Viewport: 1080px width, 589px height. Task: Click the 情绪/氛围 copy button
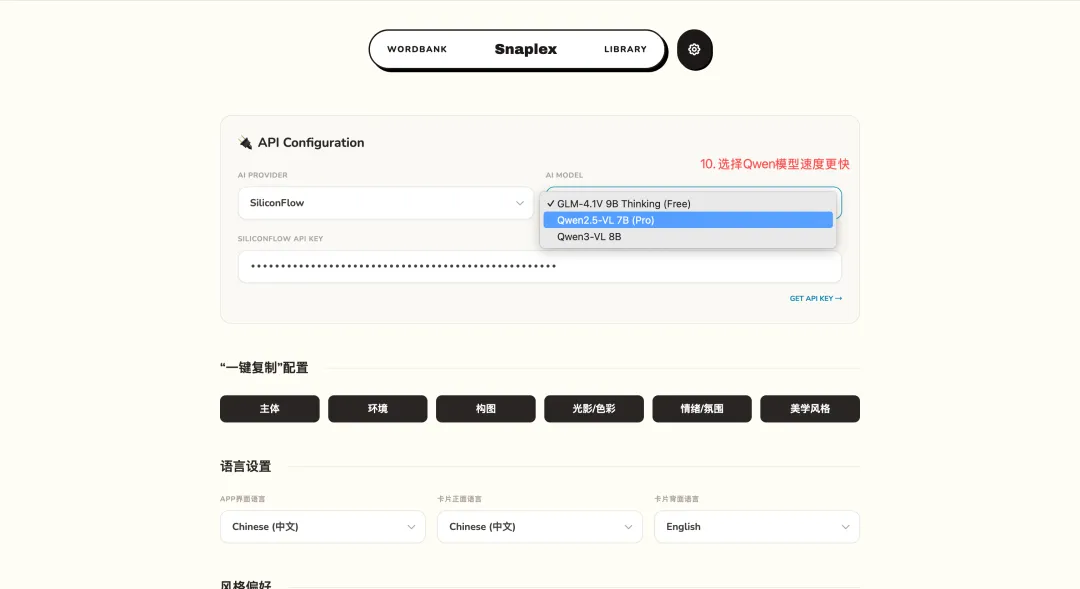coord(702,409)
